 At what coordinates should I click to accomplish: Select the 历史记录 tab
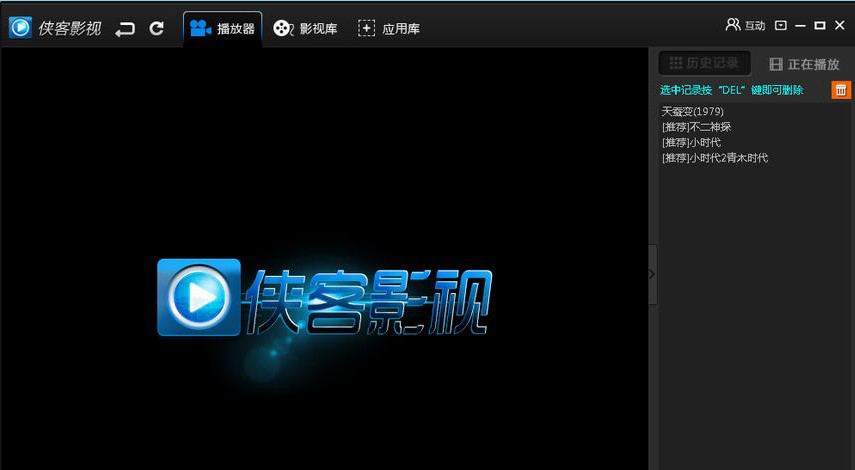[705, 63]
